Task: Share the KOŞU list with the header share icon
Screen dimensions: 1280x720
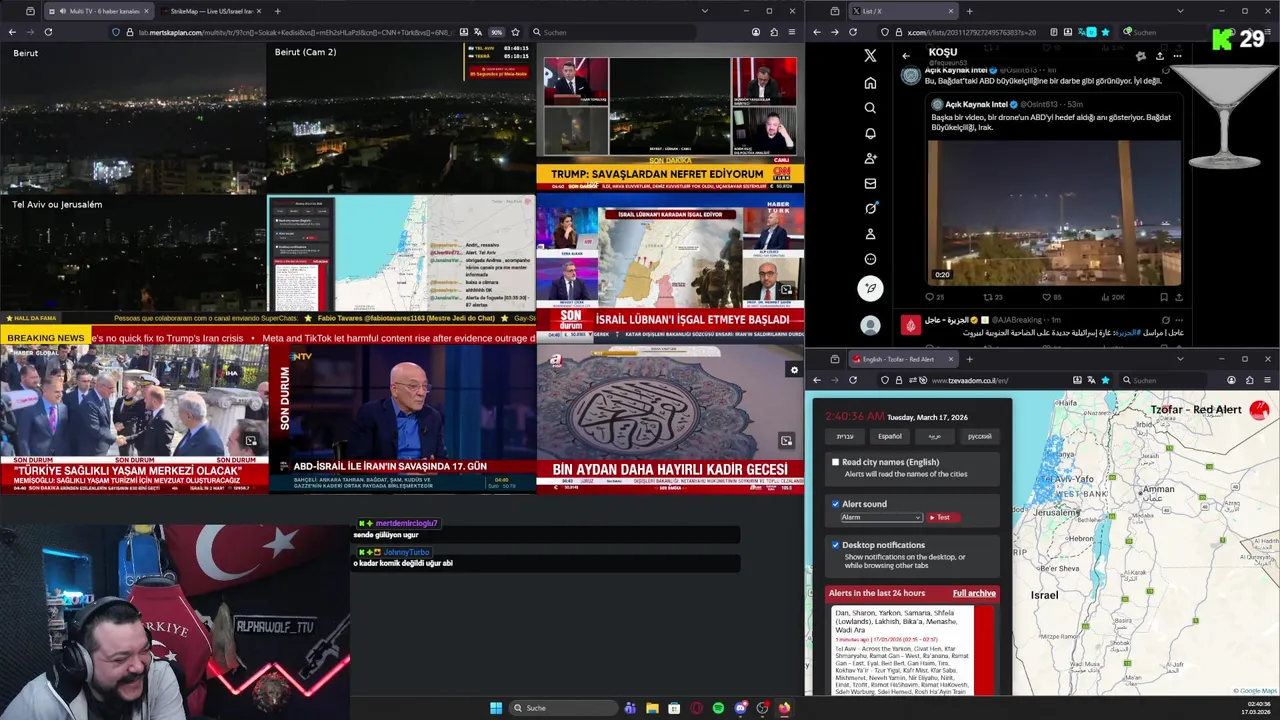Action: pos(1159,56)
